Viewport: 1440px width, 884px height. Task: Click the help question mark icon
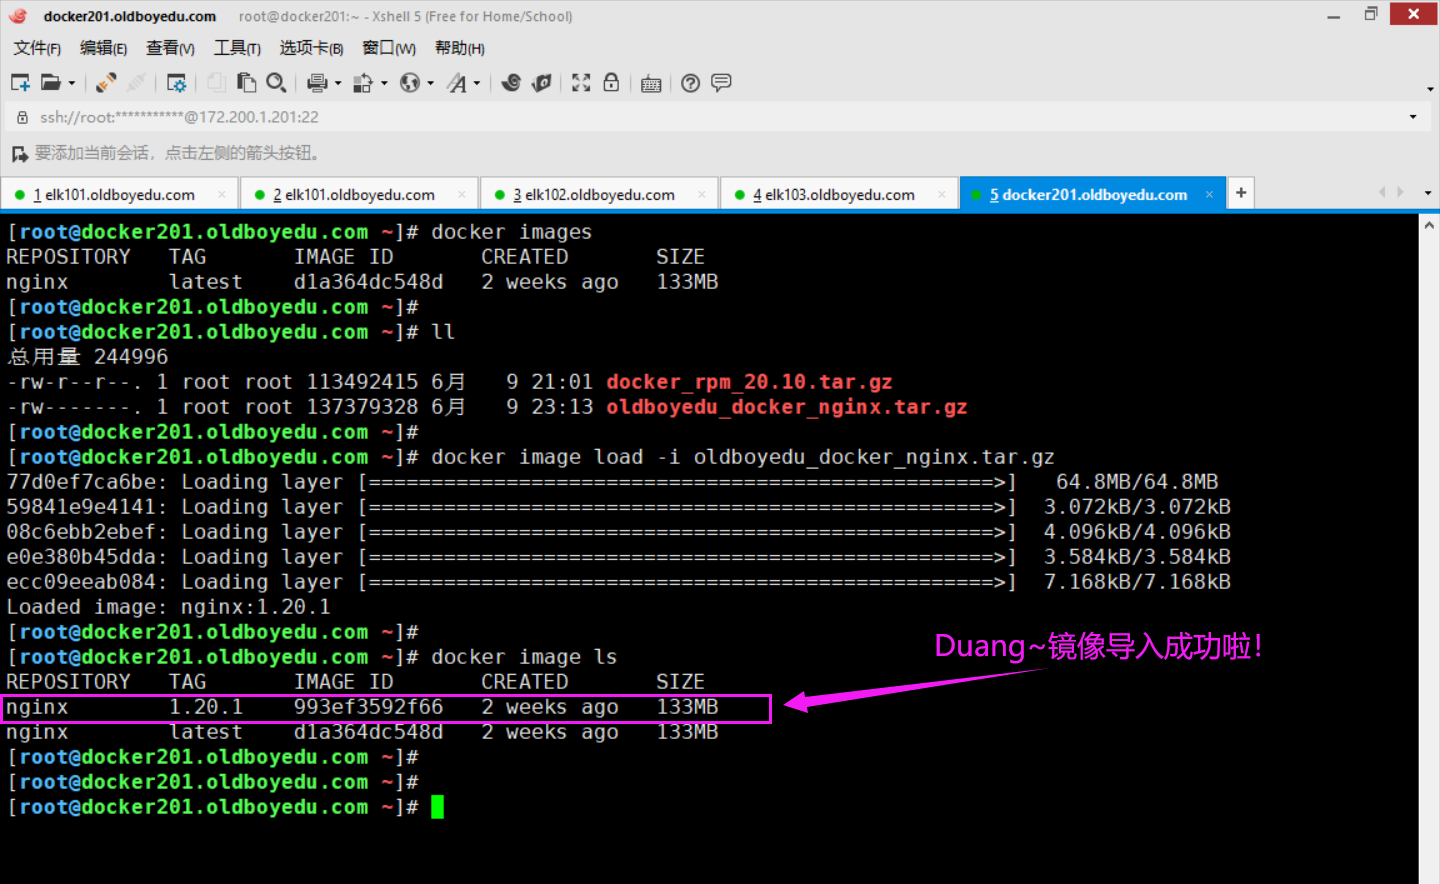pyautogui.click(x=690, y=83)
